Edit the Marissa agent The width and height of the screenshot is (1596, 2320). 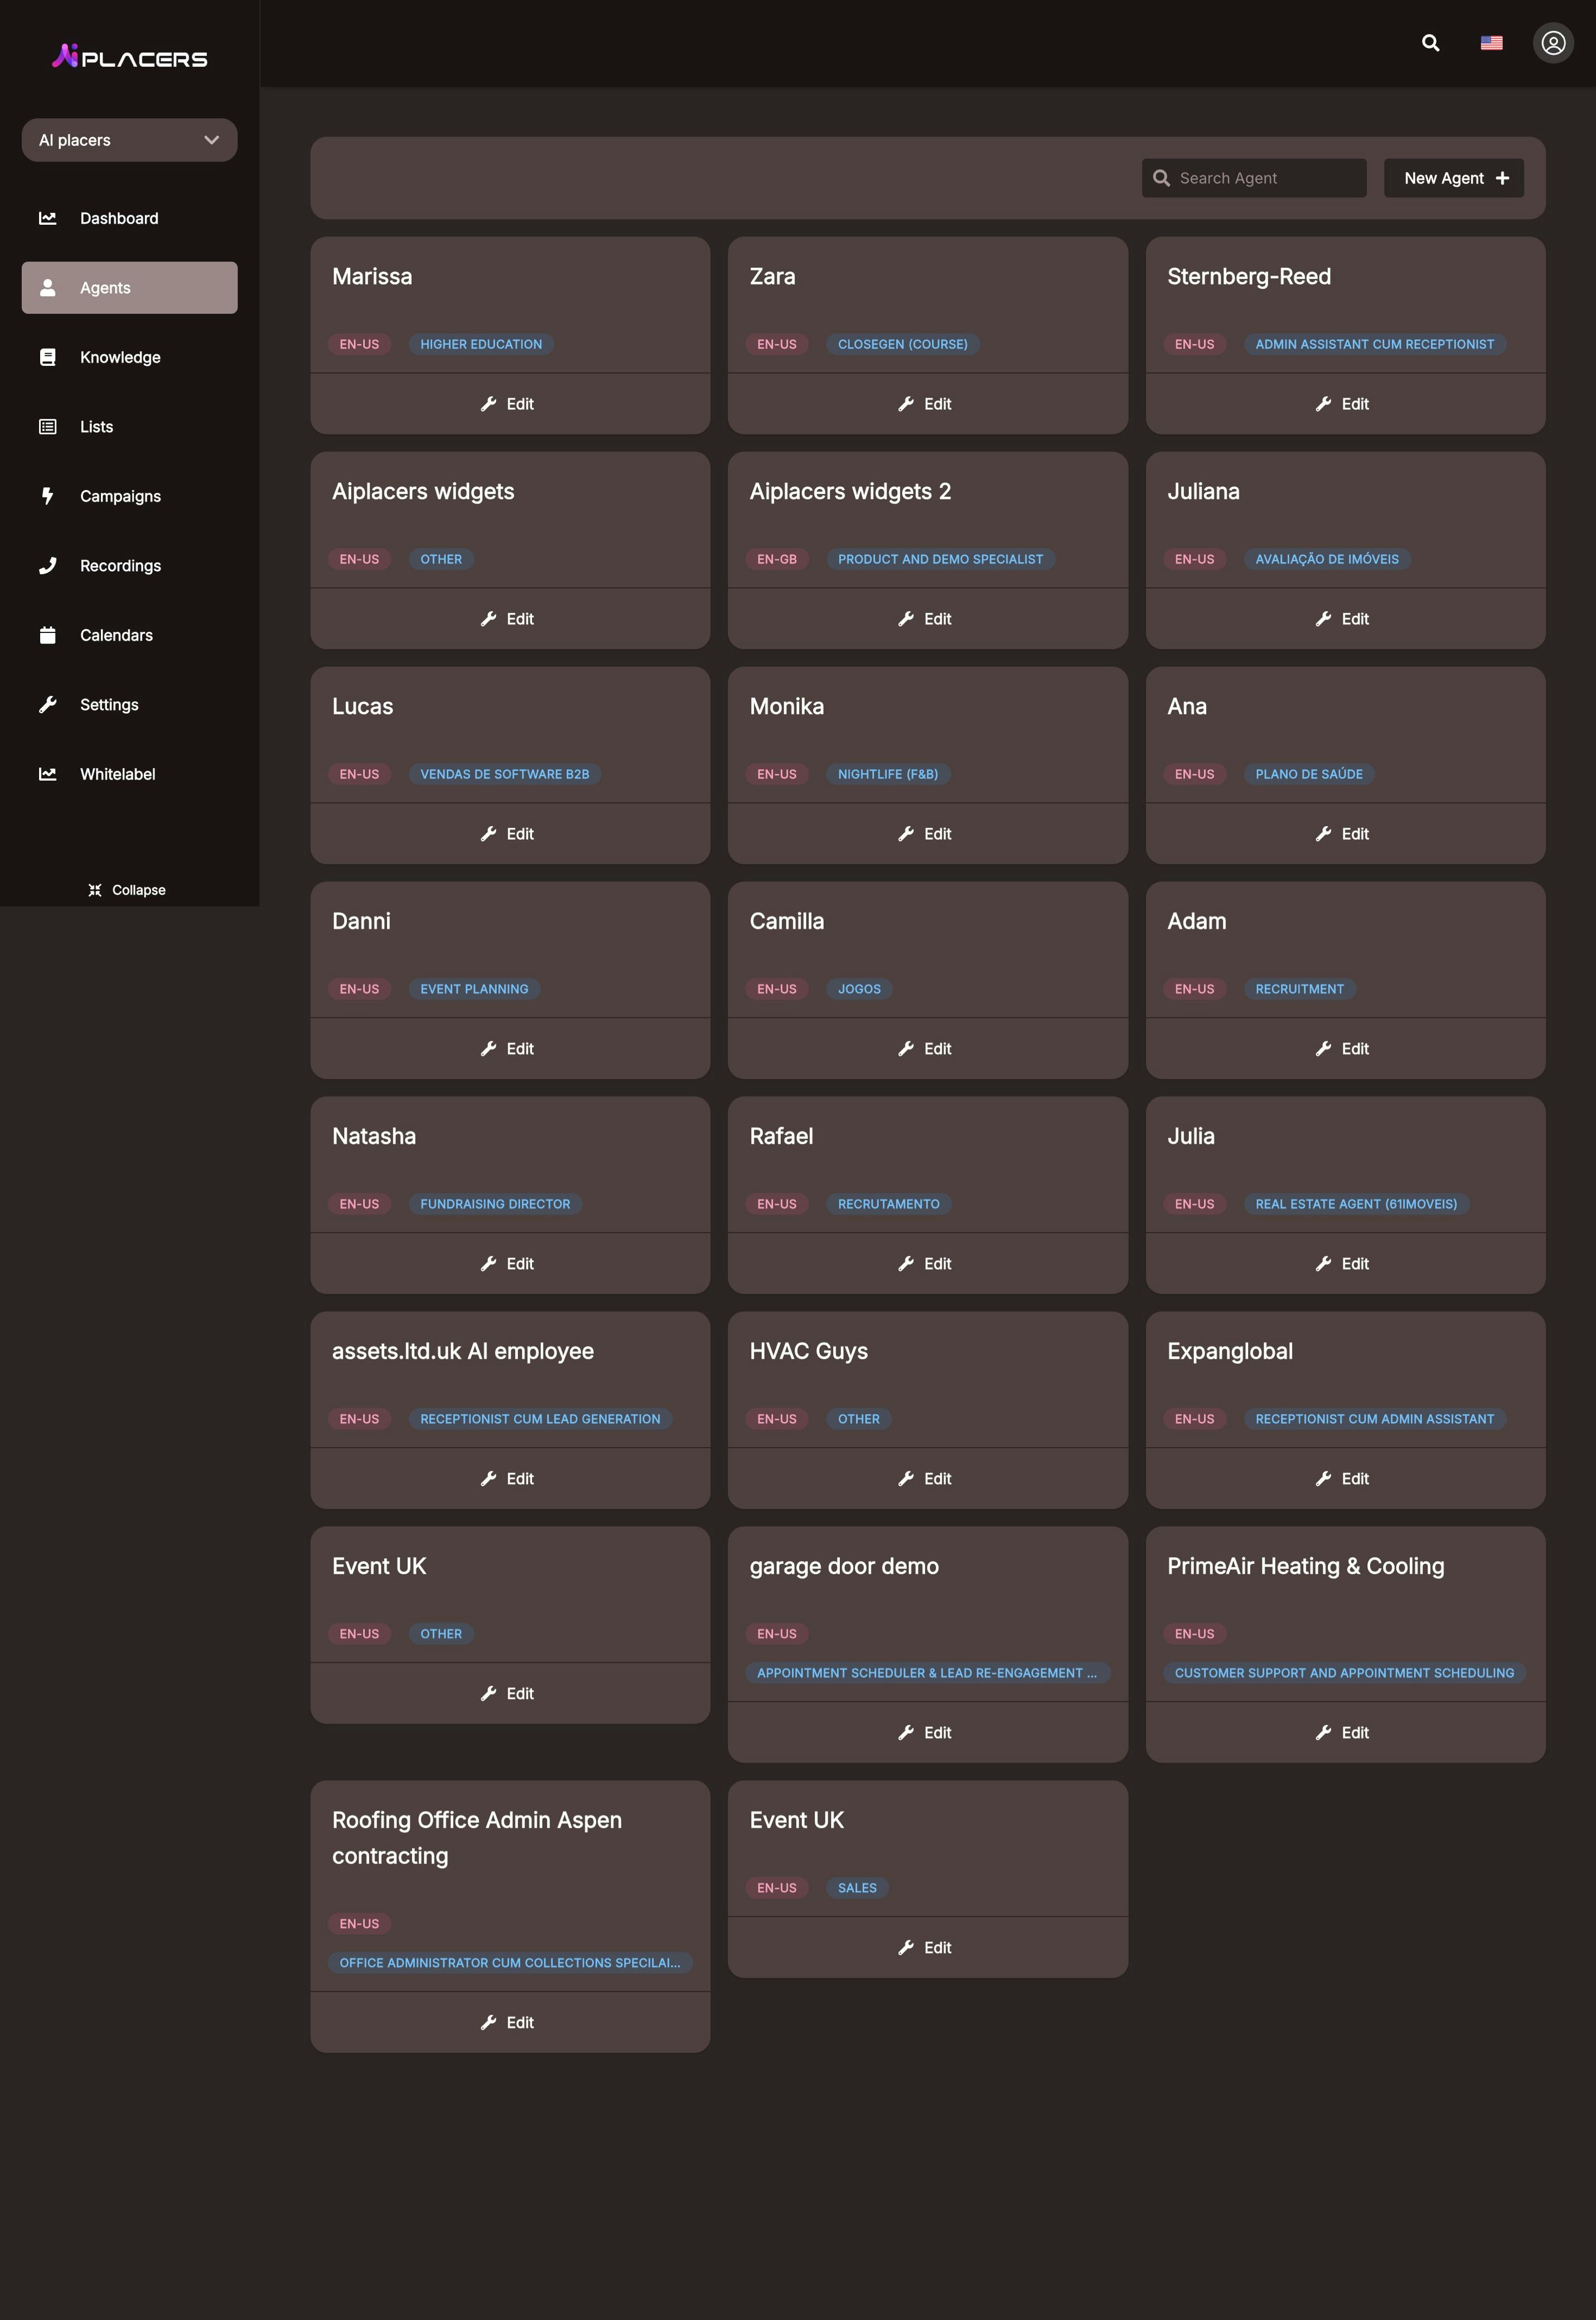tap(509, 404)
